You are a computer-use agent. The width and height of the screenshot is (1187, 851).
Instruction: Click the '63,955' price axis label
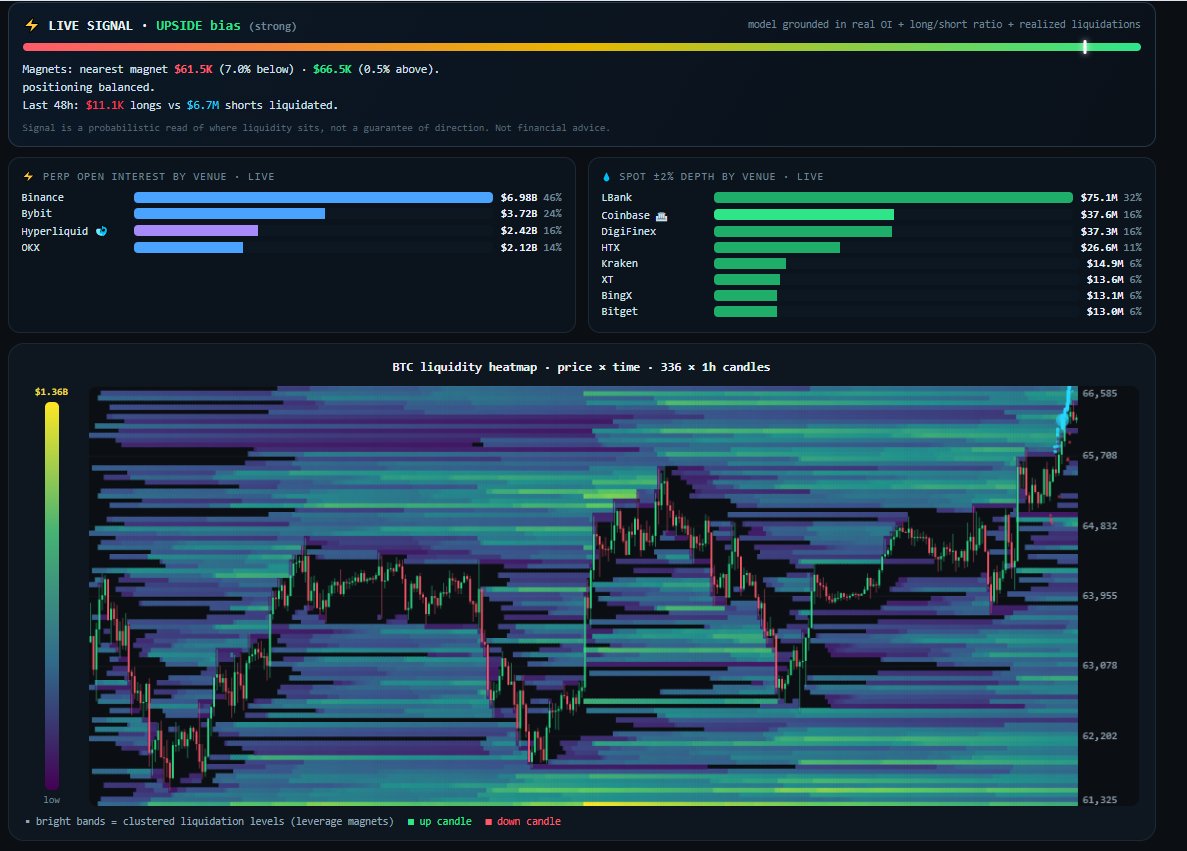click(x=1099, y=596)
